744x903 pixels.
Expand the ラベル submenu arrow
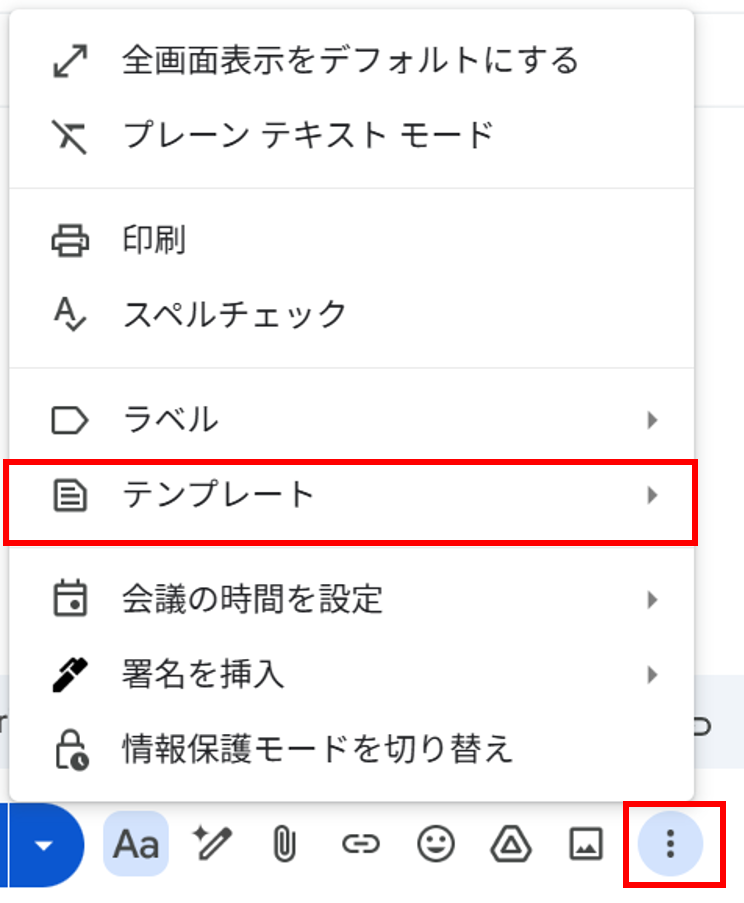(x=652, y=420)
